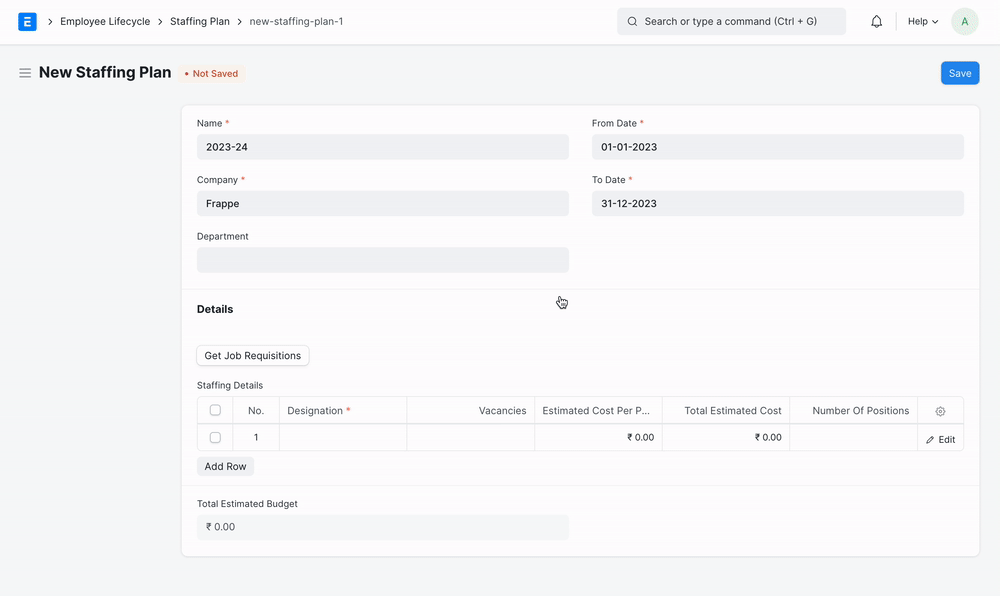Open the user avatar menu
This screenshot has height=596, width=1000.
[x=964, y=21]
